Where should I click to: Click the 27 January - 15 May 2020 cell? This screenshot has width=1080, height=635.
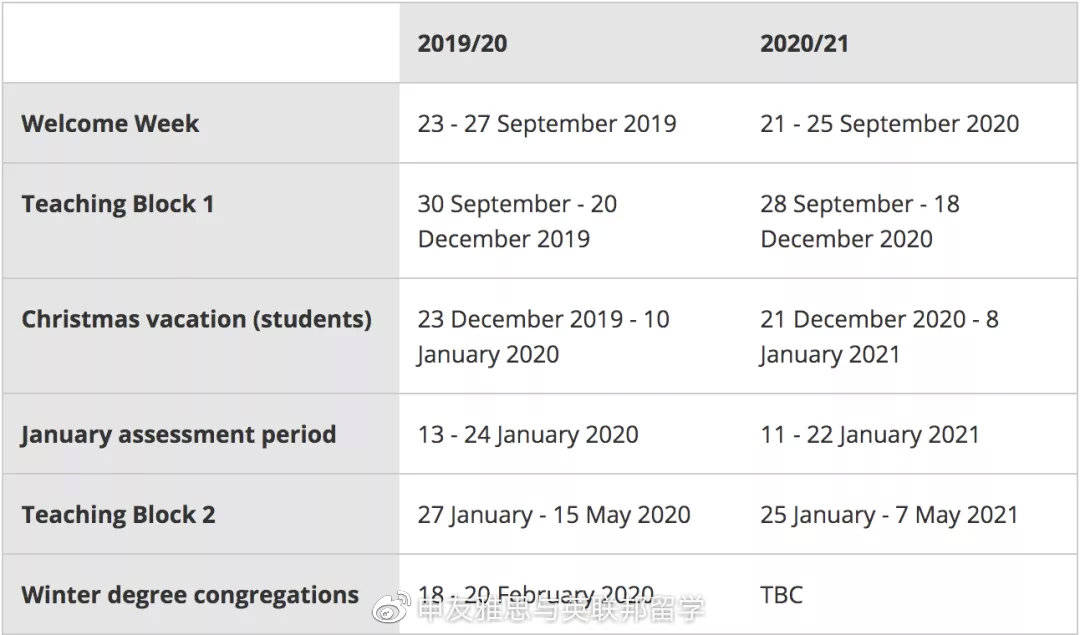point(554,515)
